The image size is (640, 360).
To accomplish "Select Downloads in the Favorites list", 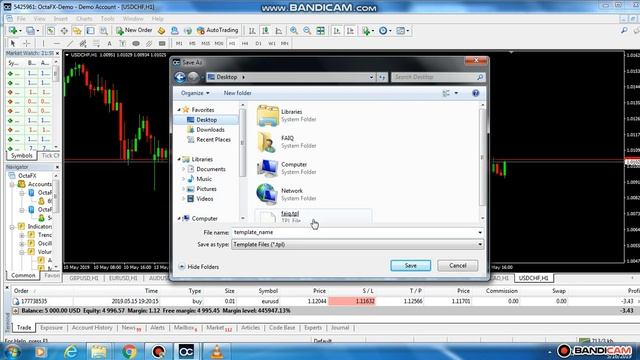I will tap(210, 130).
